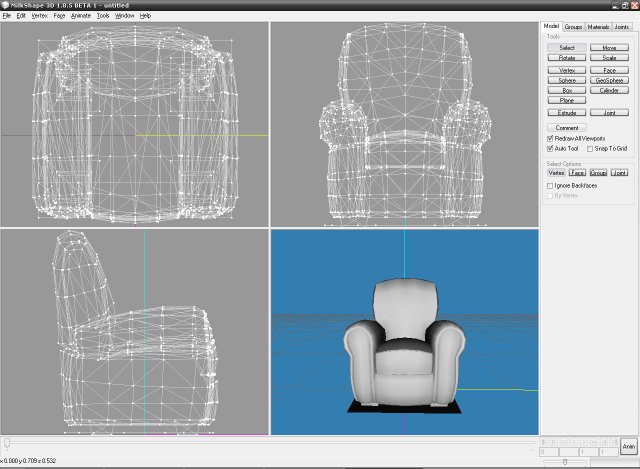
Task: Pick the Cylinder primitive tool
Action: click(609, 90)
